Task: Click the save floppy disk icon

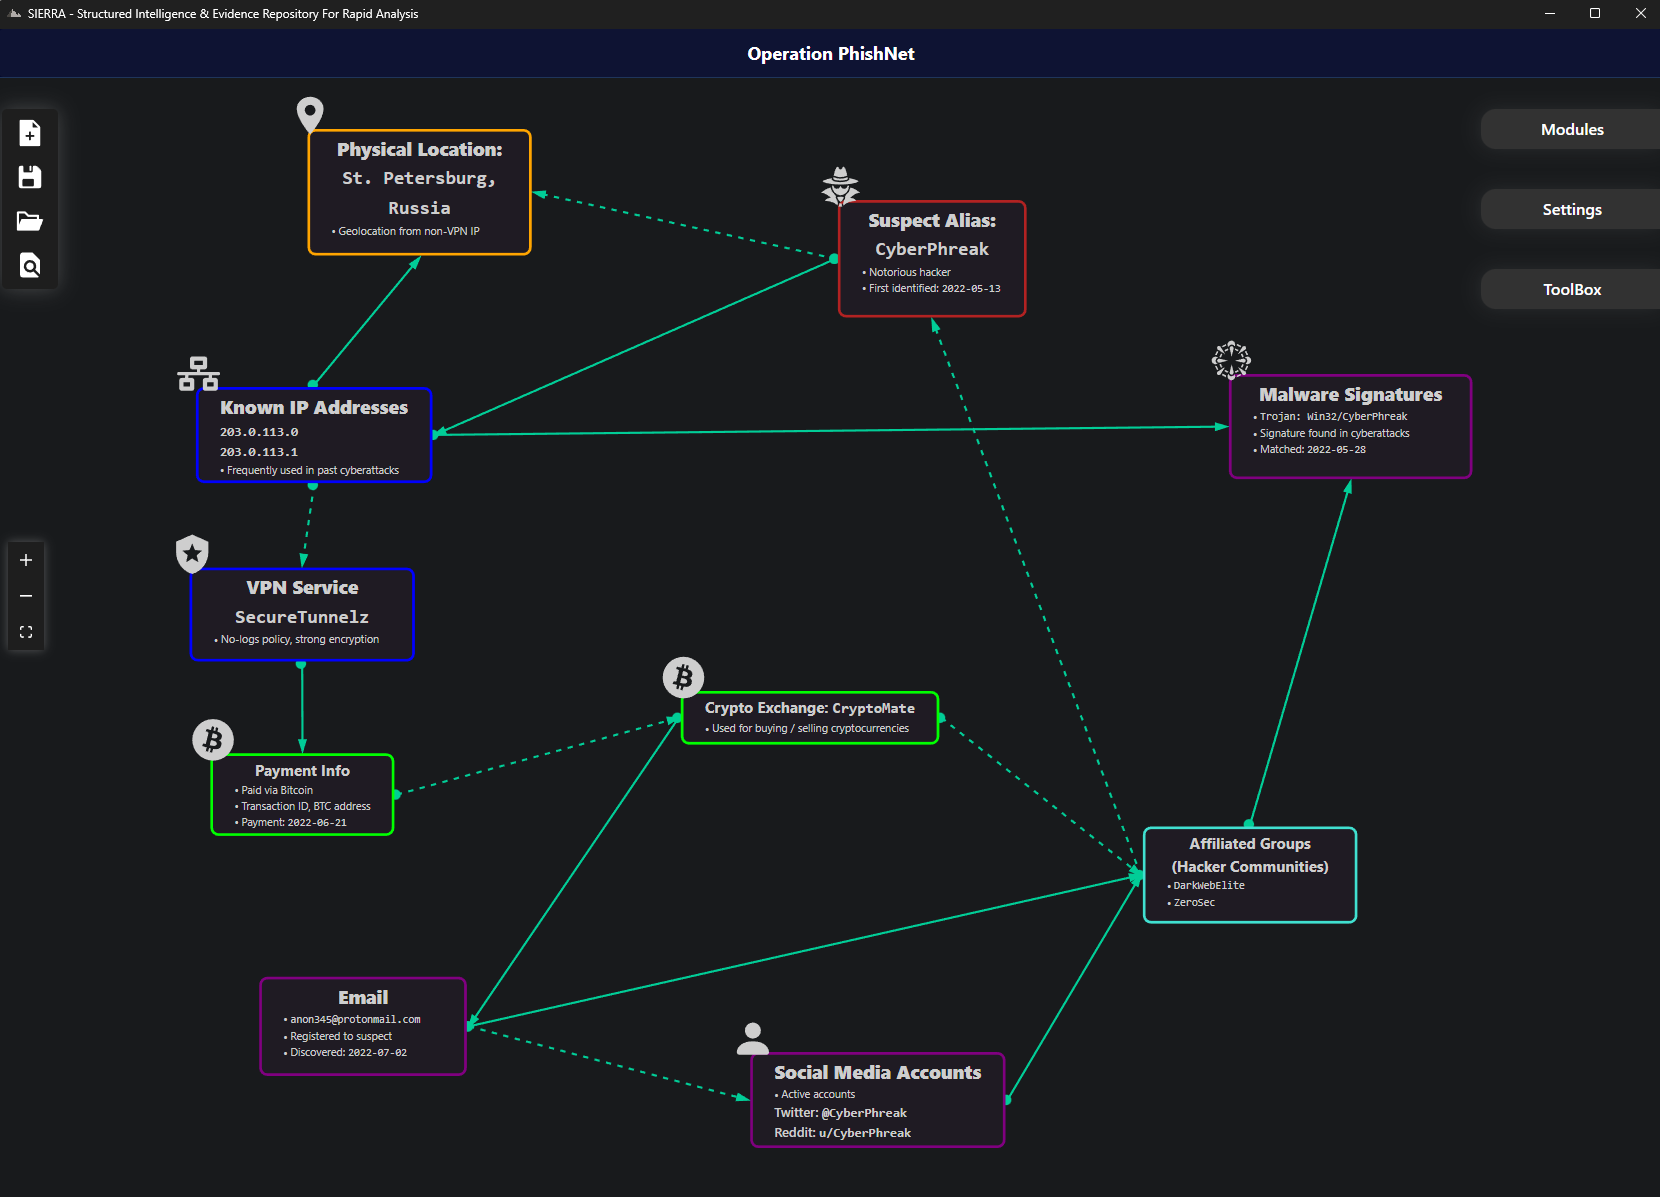Action: [x=30, y=177]
